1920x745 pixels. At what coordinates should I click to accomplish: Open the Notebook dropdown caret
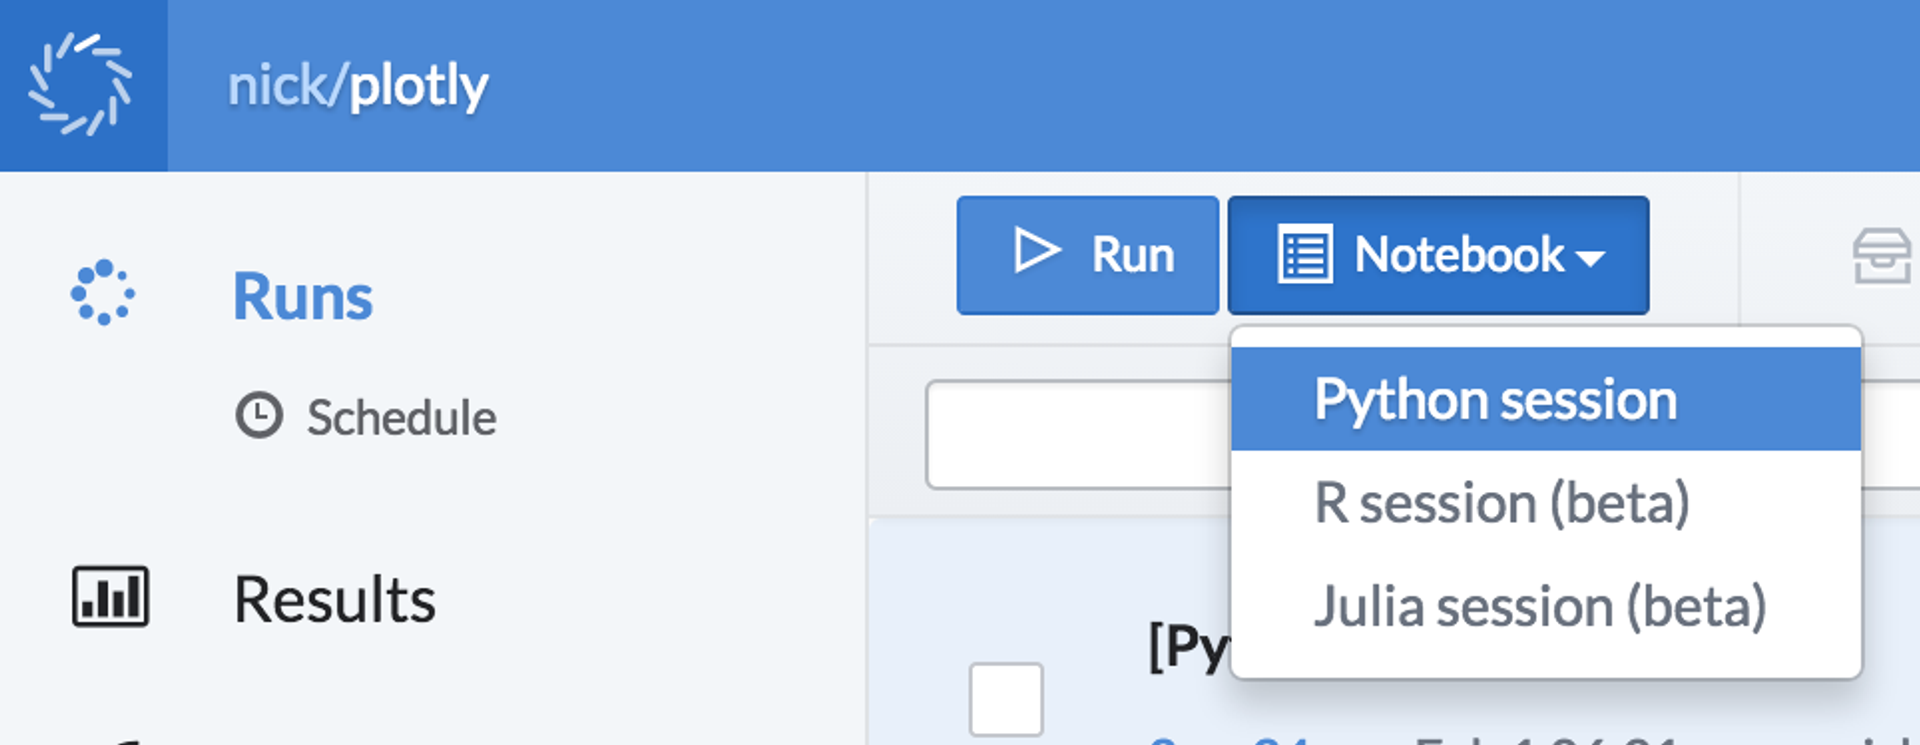(1590, 257)
